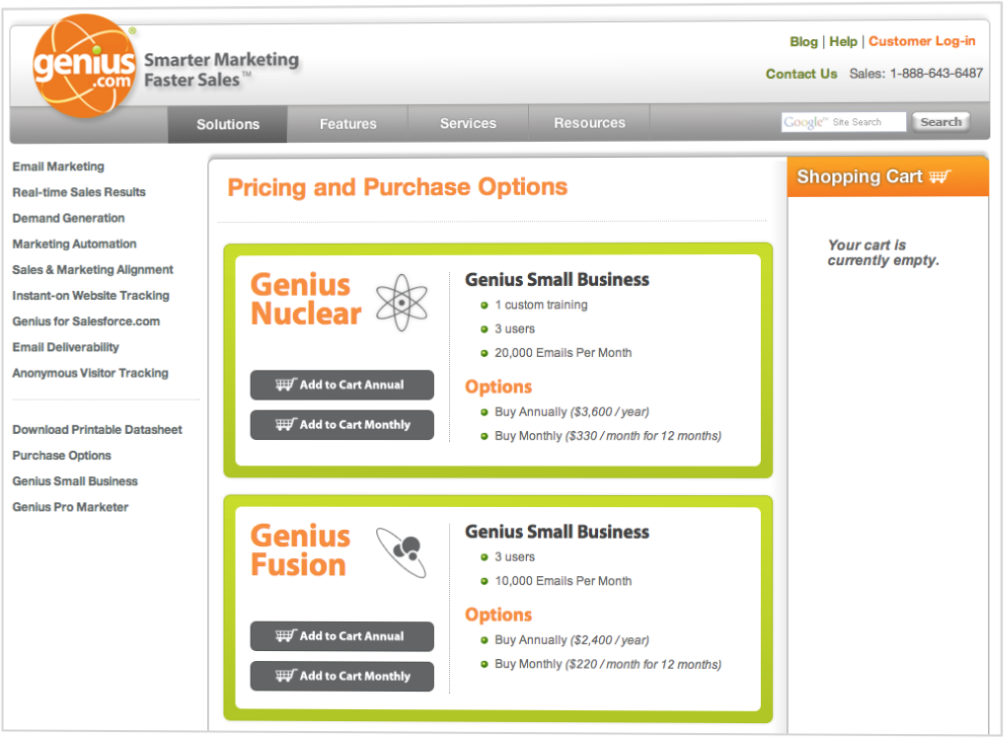Open the Blog link
Viewport: 1004px width, 738px height.
[804, 42]
